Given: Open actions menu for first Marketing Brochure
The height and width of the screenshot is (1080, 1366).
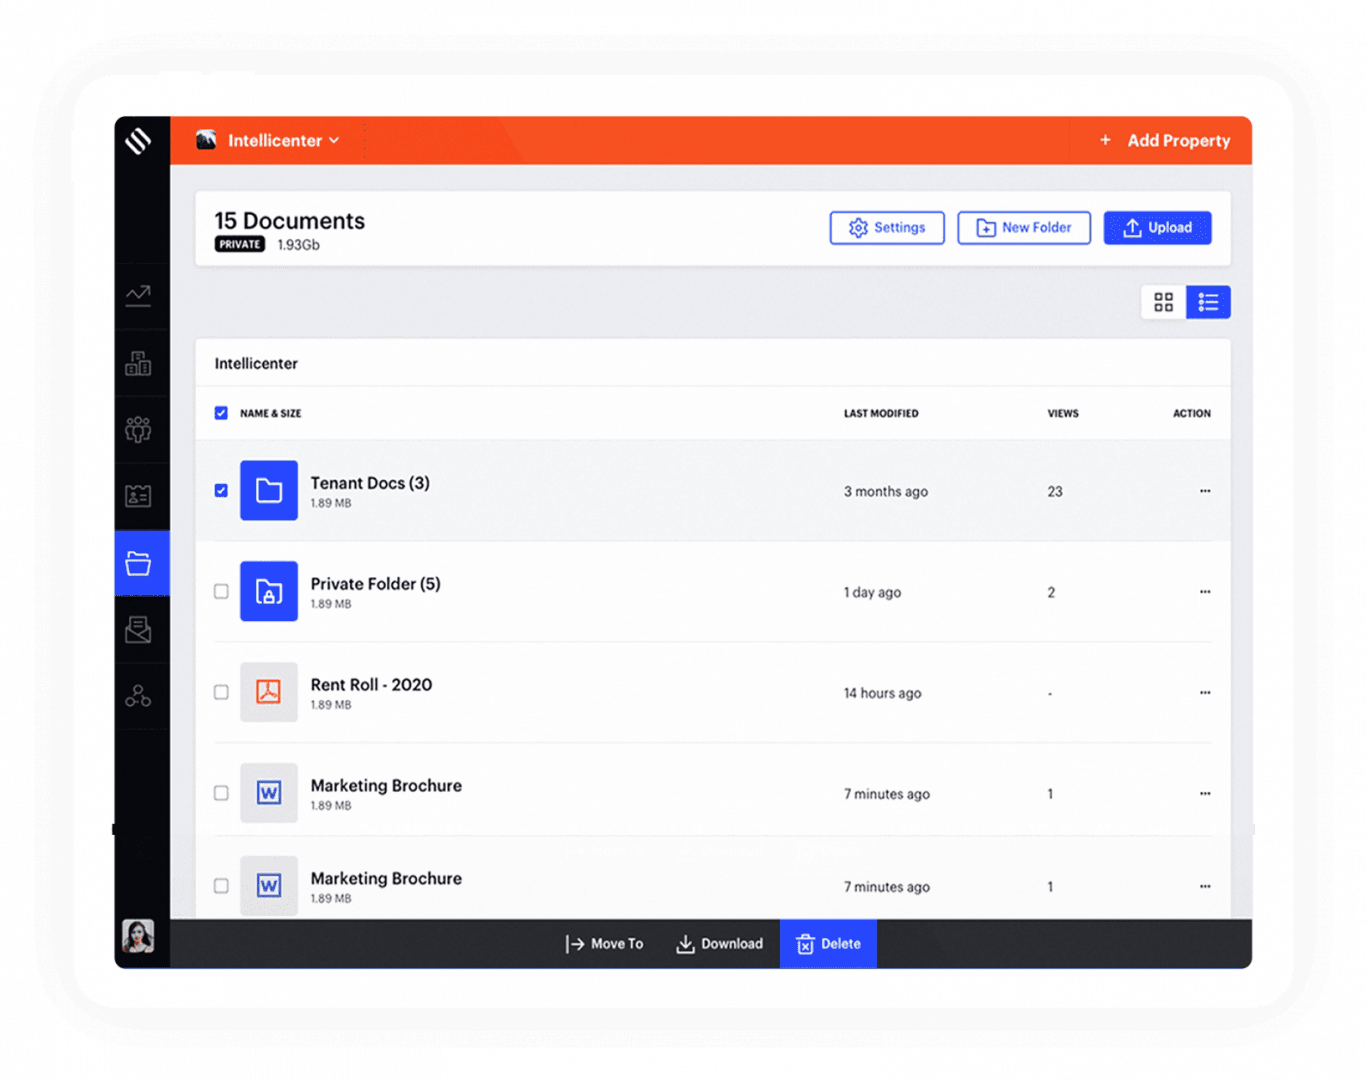Looking at the screenshot, I should tap(1205, 794).
